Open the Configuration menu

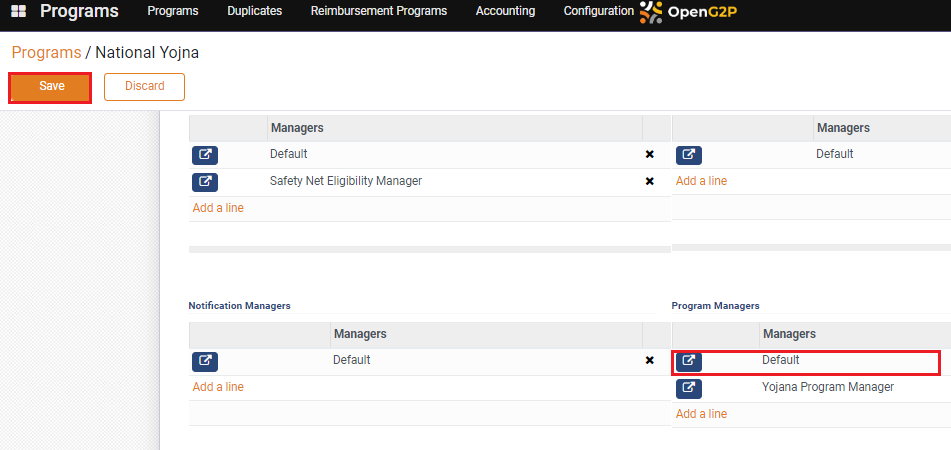pos(598,11)
